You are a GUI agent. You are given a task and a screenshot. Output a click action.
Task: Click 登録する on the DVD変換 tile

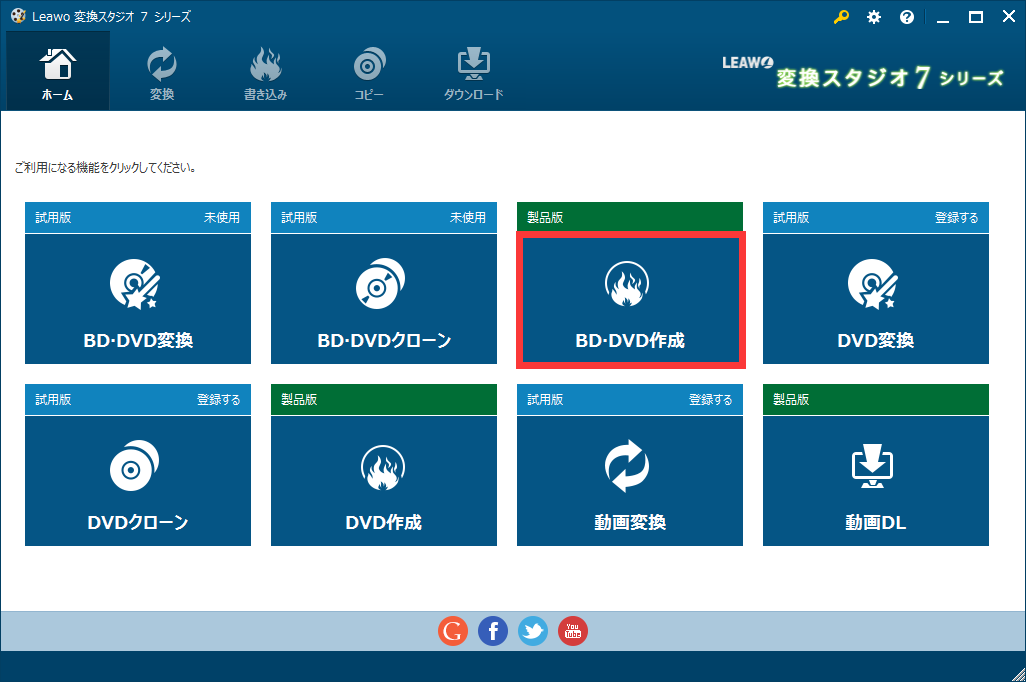point(957,217)
